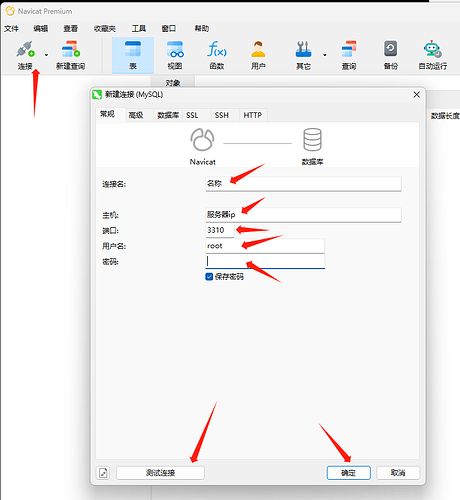Image resolution: width=460 pixels, height=500 pixels.
Task: Open the 文件 menu
Action: [11, 29]
